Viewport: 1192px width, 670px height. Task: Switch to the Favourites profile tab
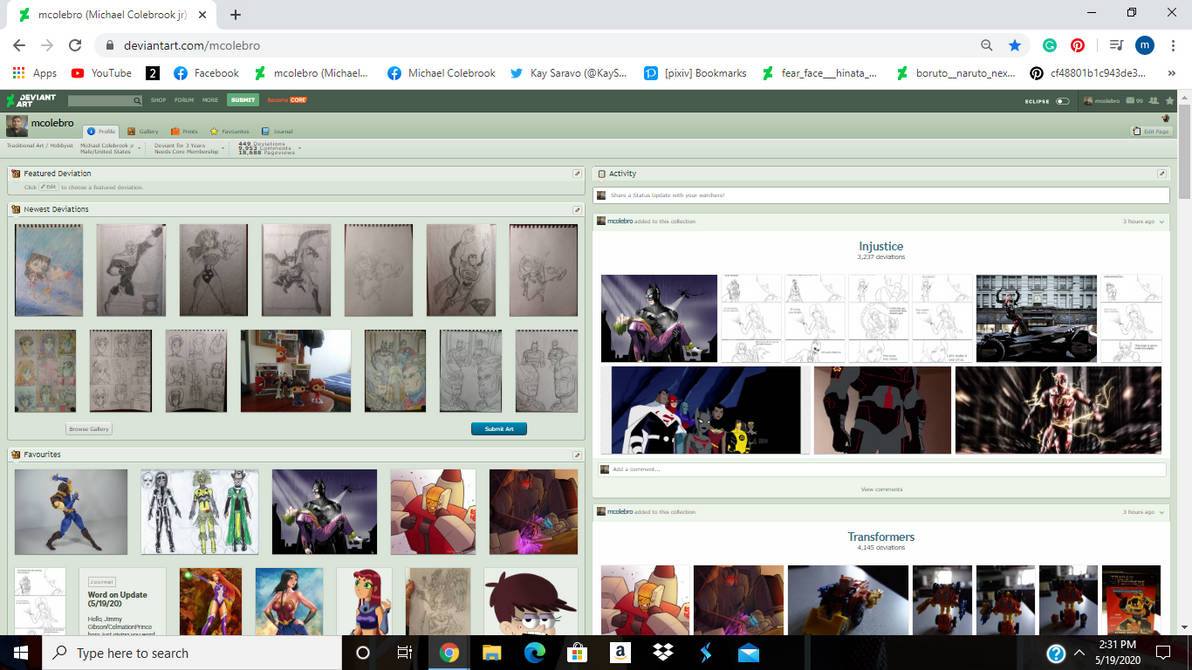click(230, 132)
